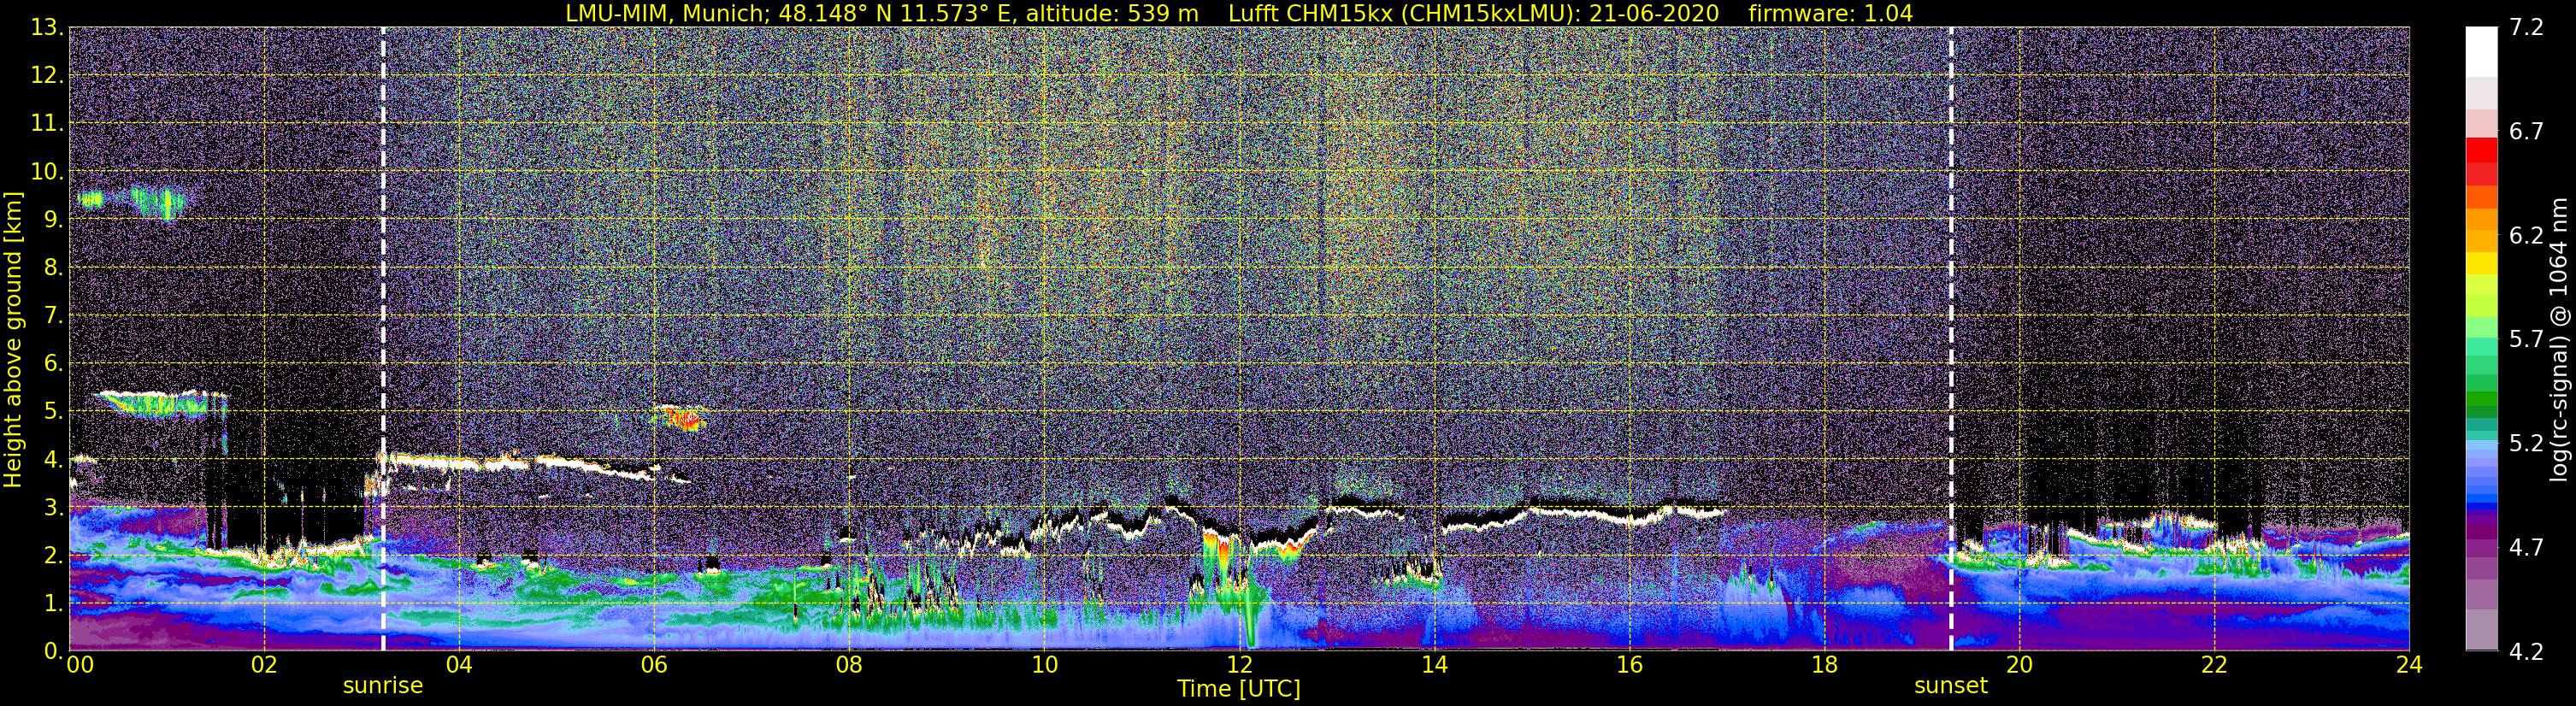Click the white dashed sunrise line
Viewport: 2576px width, 706px height.
pos(383,339)
